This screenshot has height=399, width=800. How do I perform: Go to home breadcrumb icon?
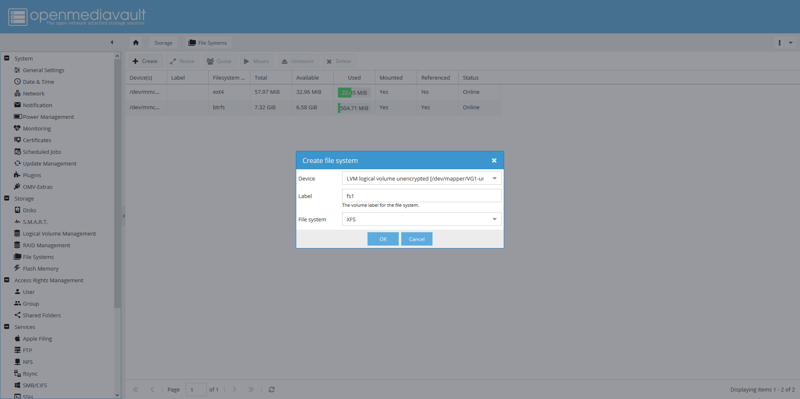[135, 43]
